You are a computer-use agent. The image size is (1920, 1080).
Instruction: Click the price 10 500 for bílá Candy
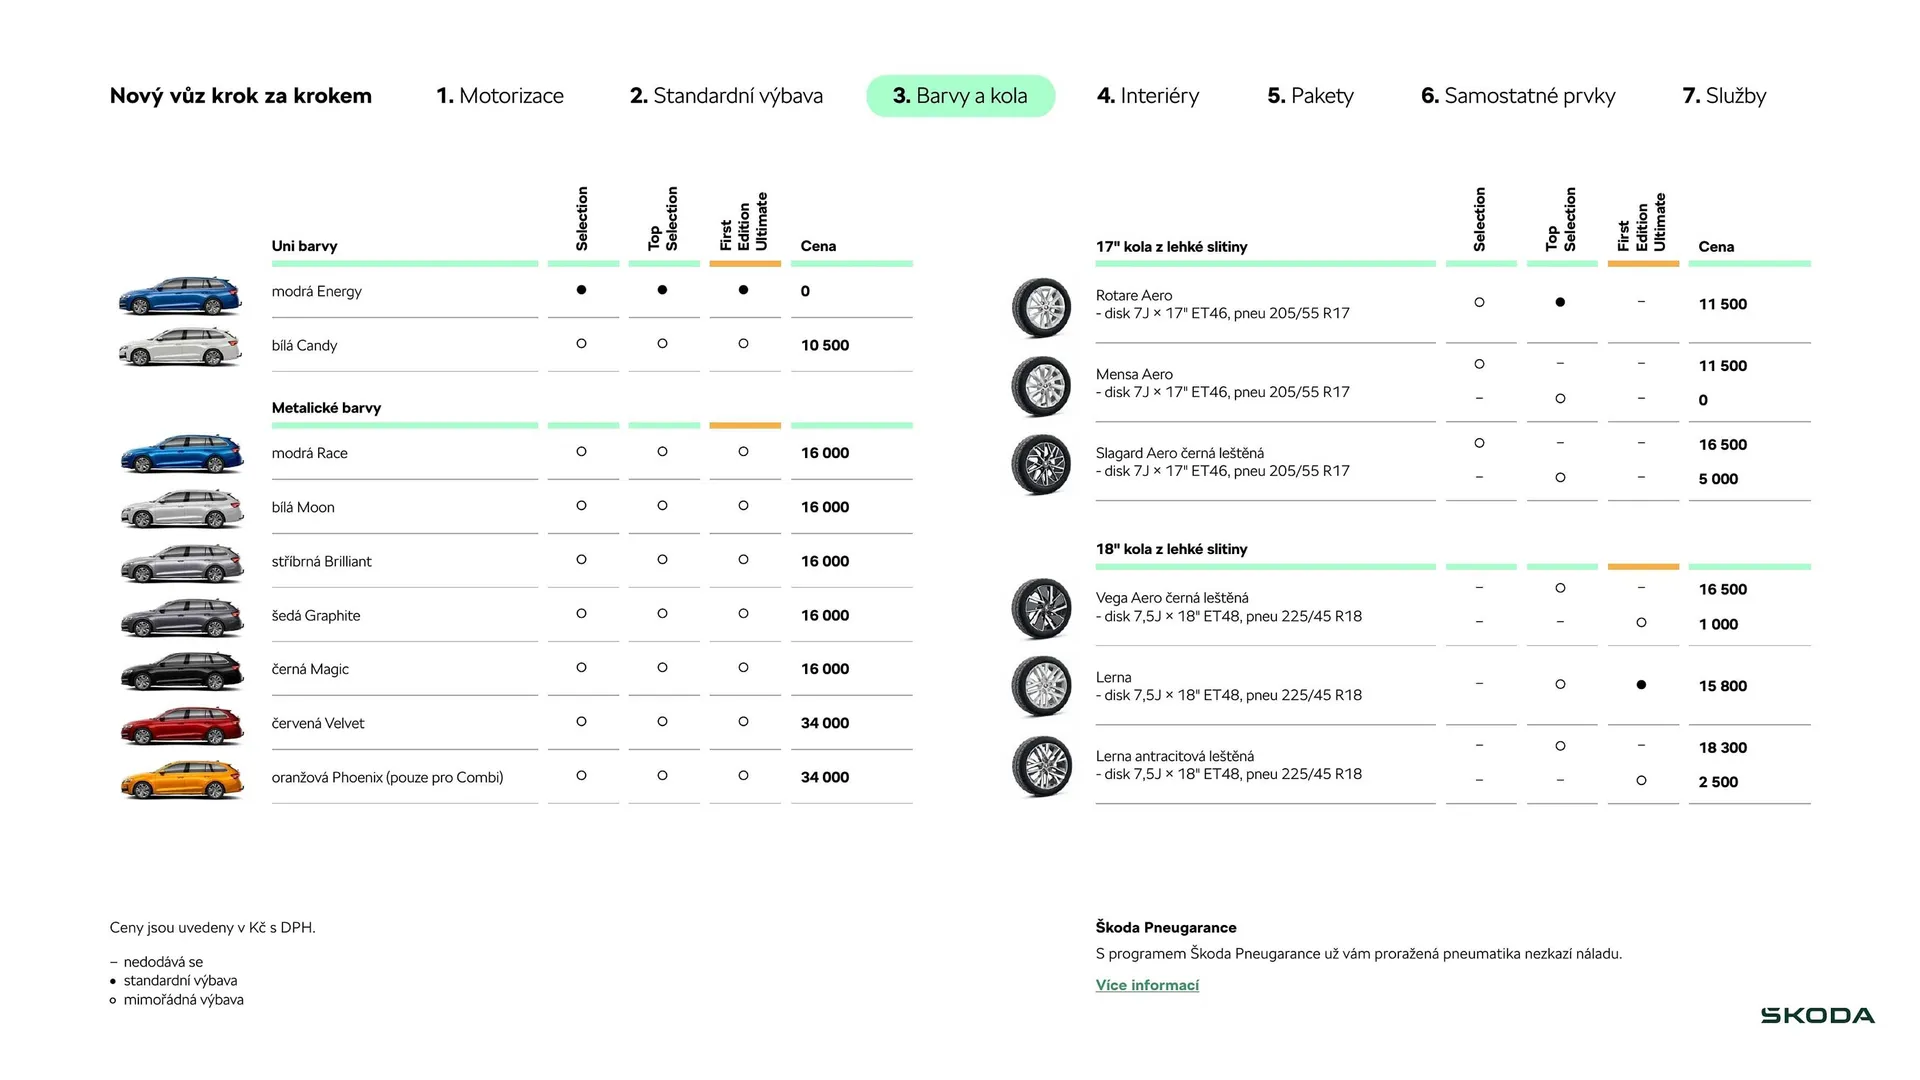[x=825, y=345]
